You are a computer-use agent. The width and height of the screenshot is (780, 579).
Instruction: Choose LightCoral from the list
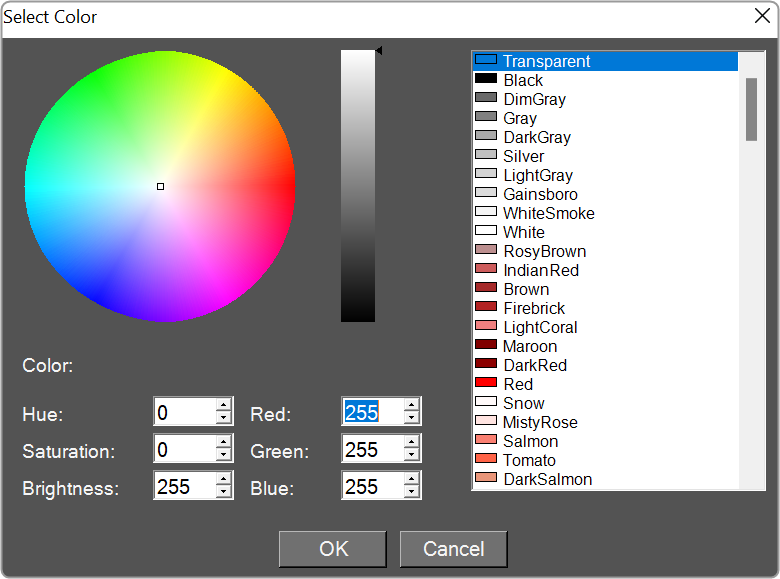(x=605, y=327)
